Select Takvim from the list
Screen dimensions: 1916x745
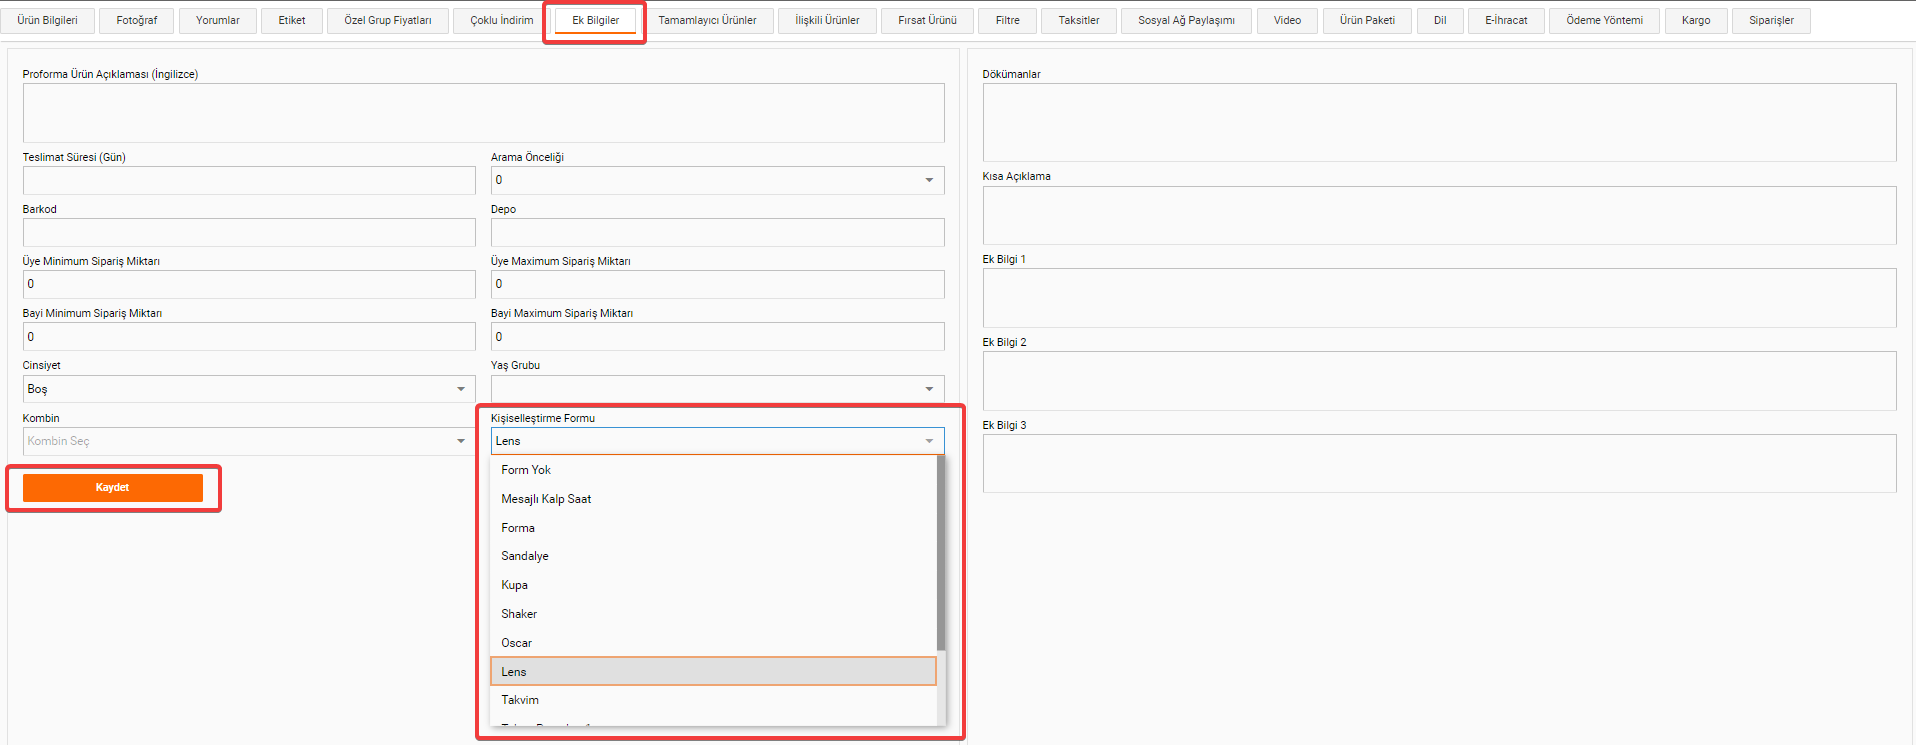point(713,700)
